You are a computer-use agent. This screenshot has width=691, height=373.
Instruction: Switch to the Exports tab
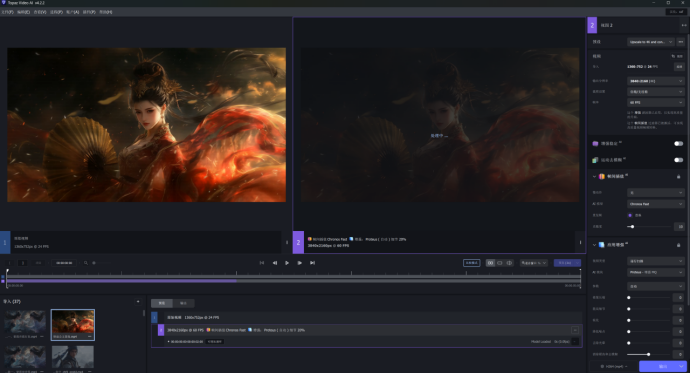(x=183, y=303)
